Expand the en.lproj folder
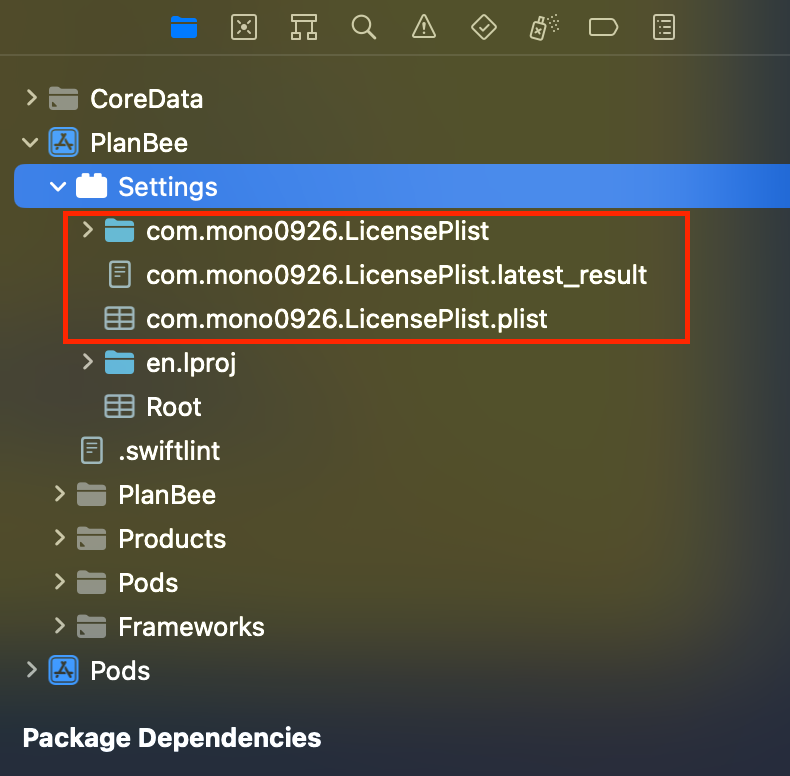This screenshot has height=776, width=790. click(88, 362)
